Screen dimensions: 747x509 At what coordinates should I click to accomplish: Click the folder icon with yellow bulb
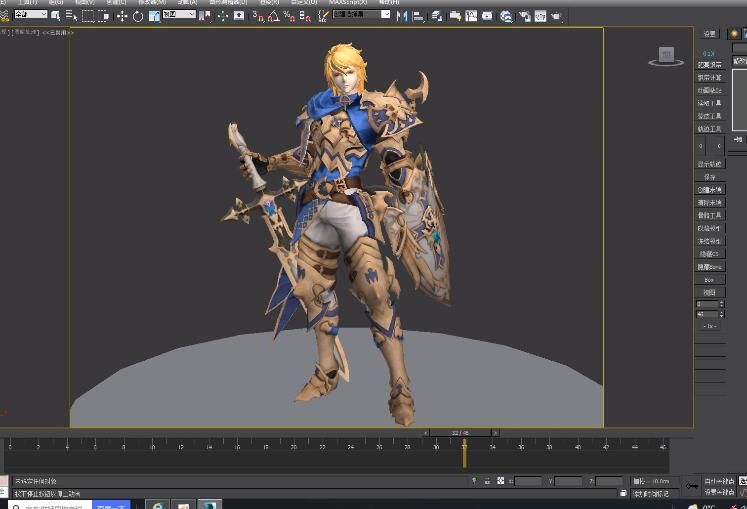[x=455, y=16]
